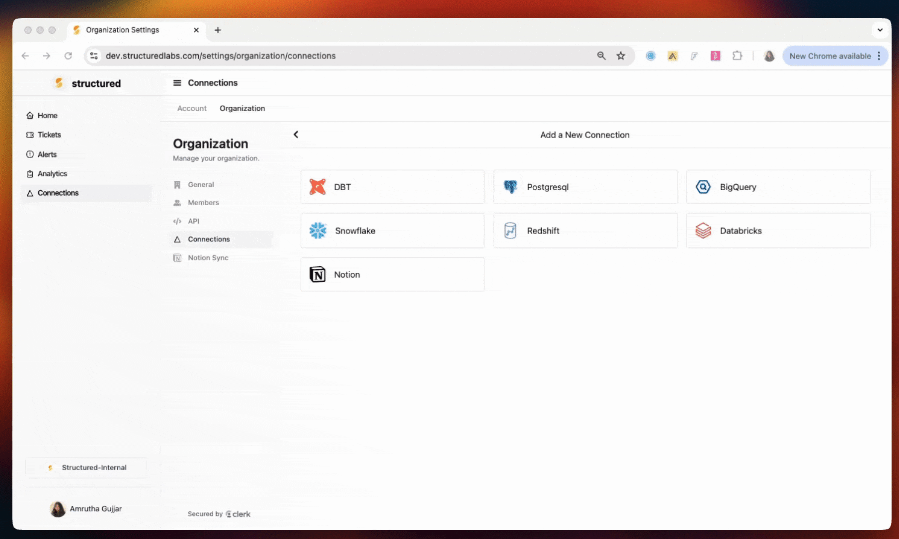Screen dimensions: 899x539
Task: Click the Alerts icon in sidebar
Action: pos(30,154)
